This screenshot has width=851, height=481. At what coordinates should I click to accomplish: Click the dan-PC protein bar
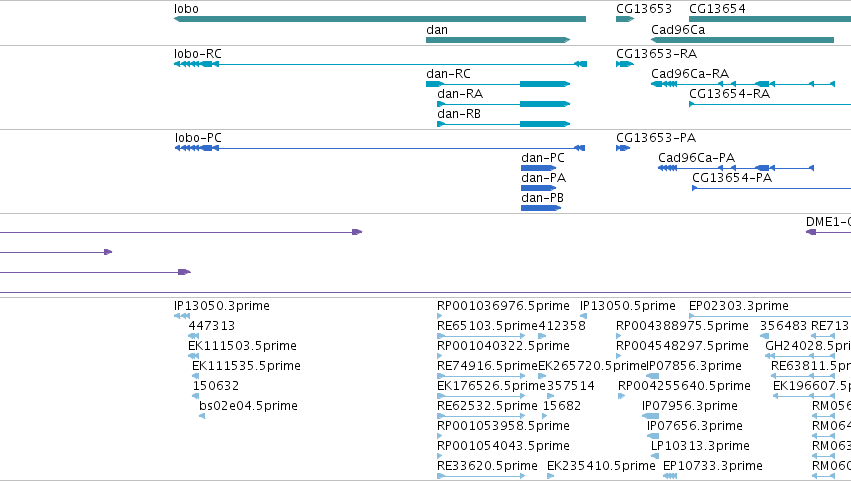(538, 168)
